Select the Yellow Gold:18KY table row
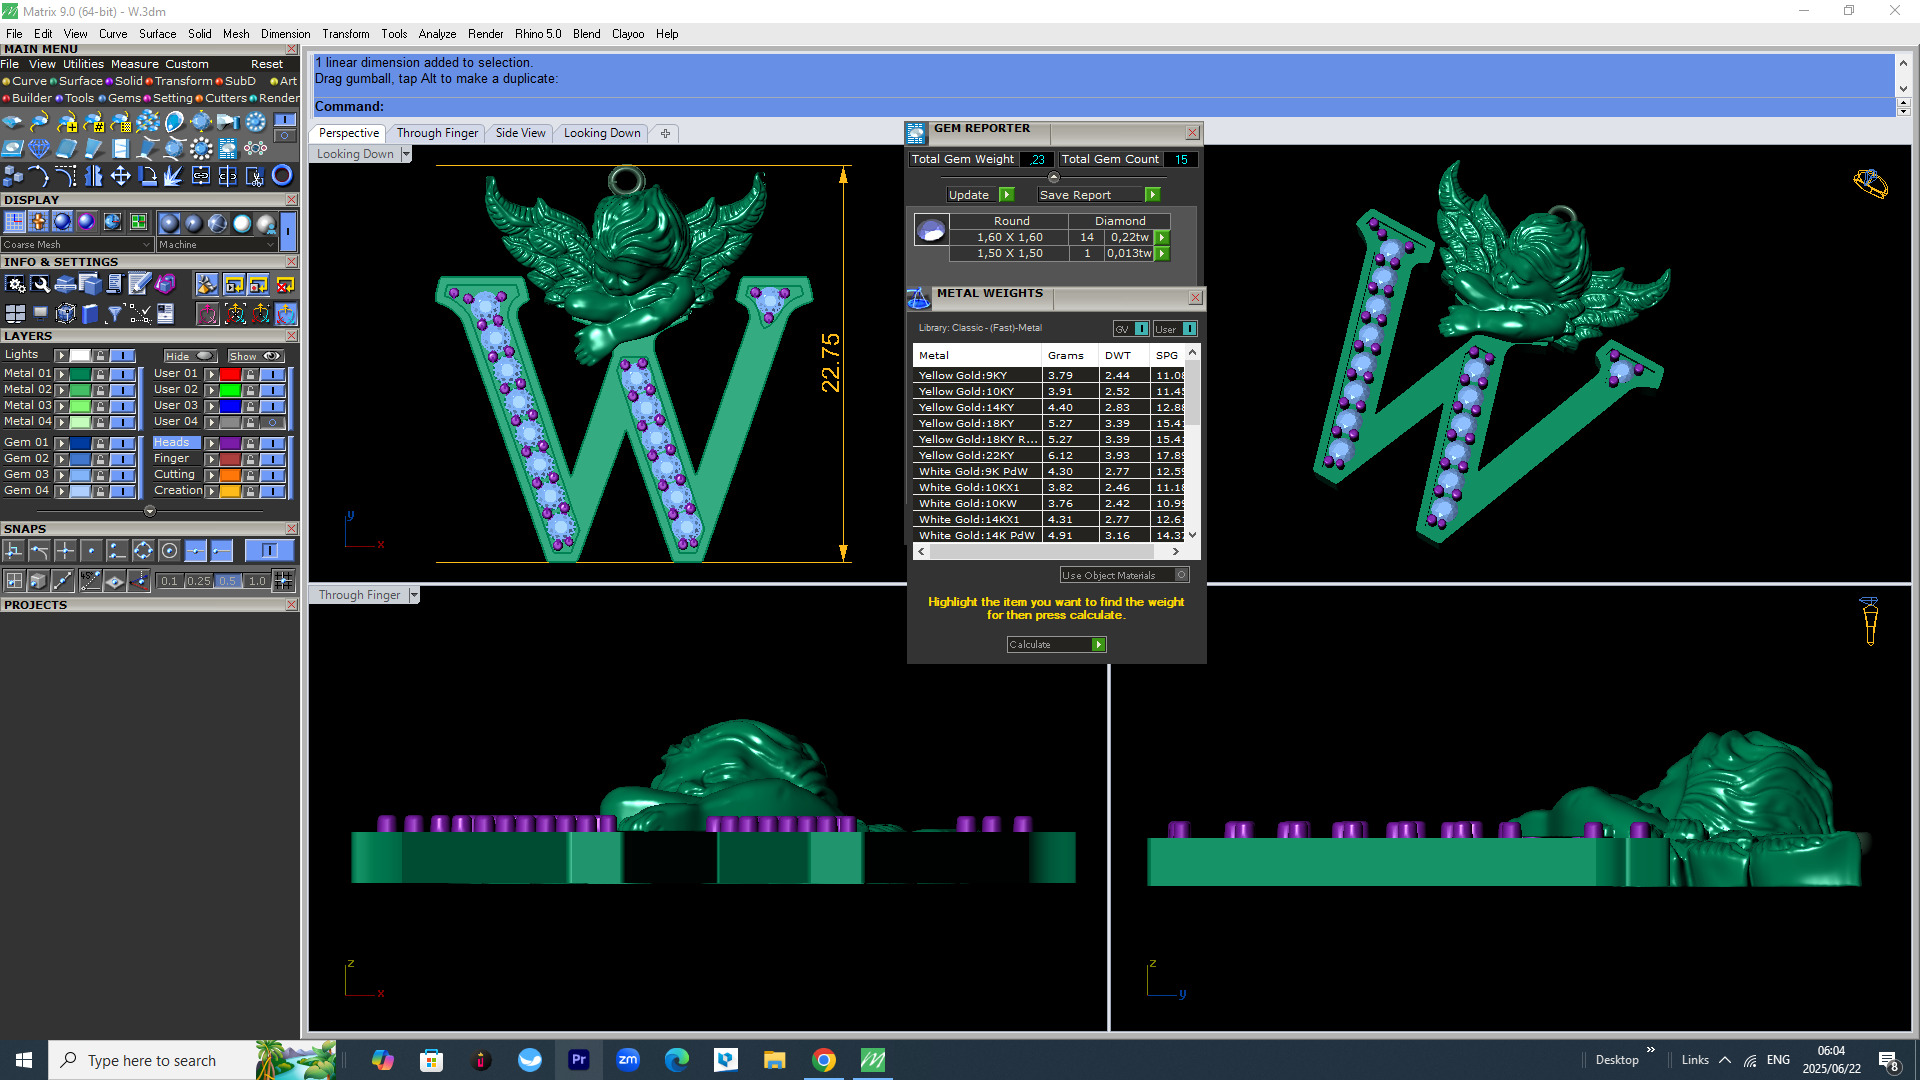This screenshot has width=1920, height=1080. 966,423
